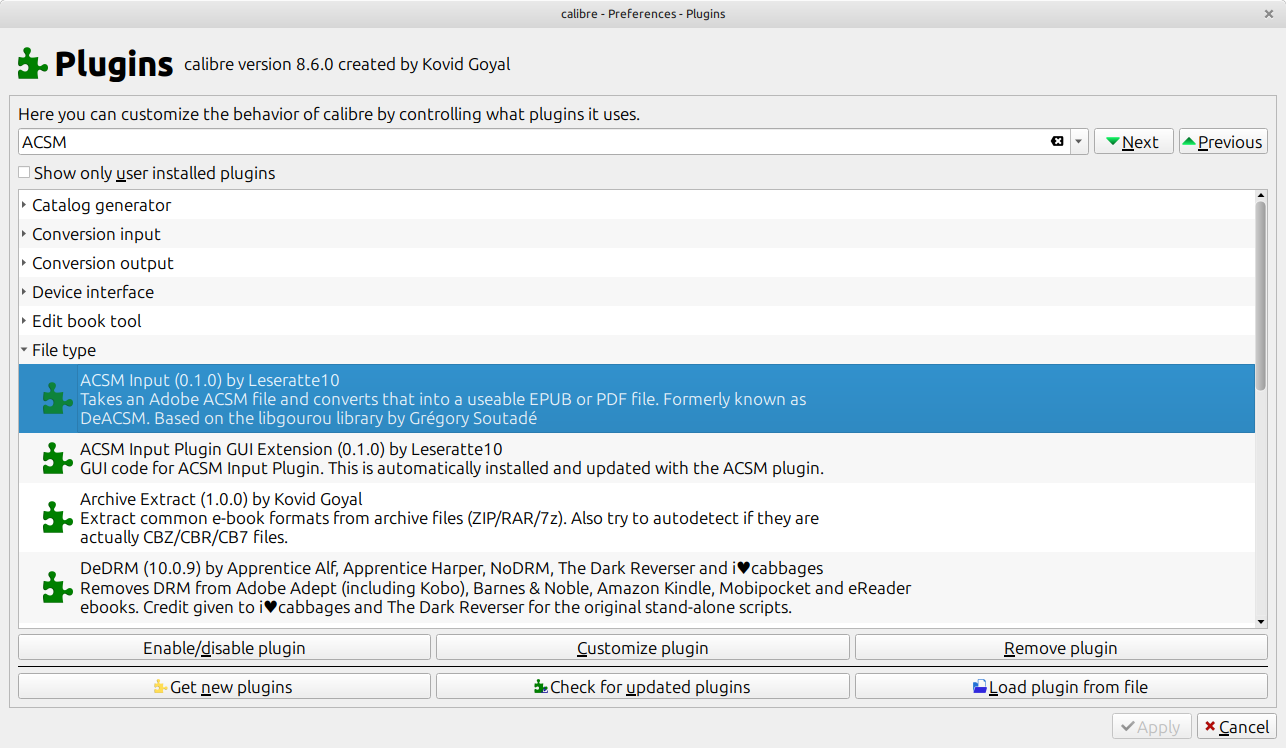The width and height of the screenshot is (1286, 748).
Task: Expand the Edit book tool category
Action: coord(23,321)
